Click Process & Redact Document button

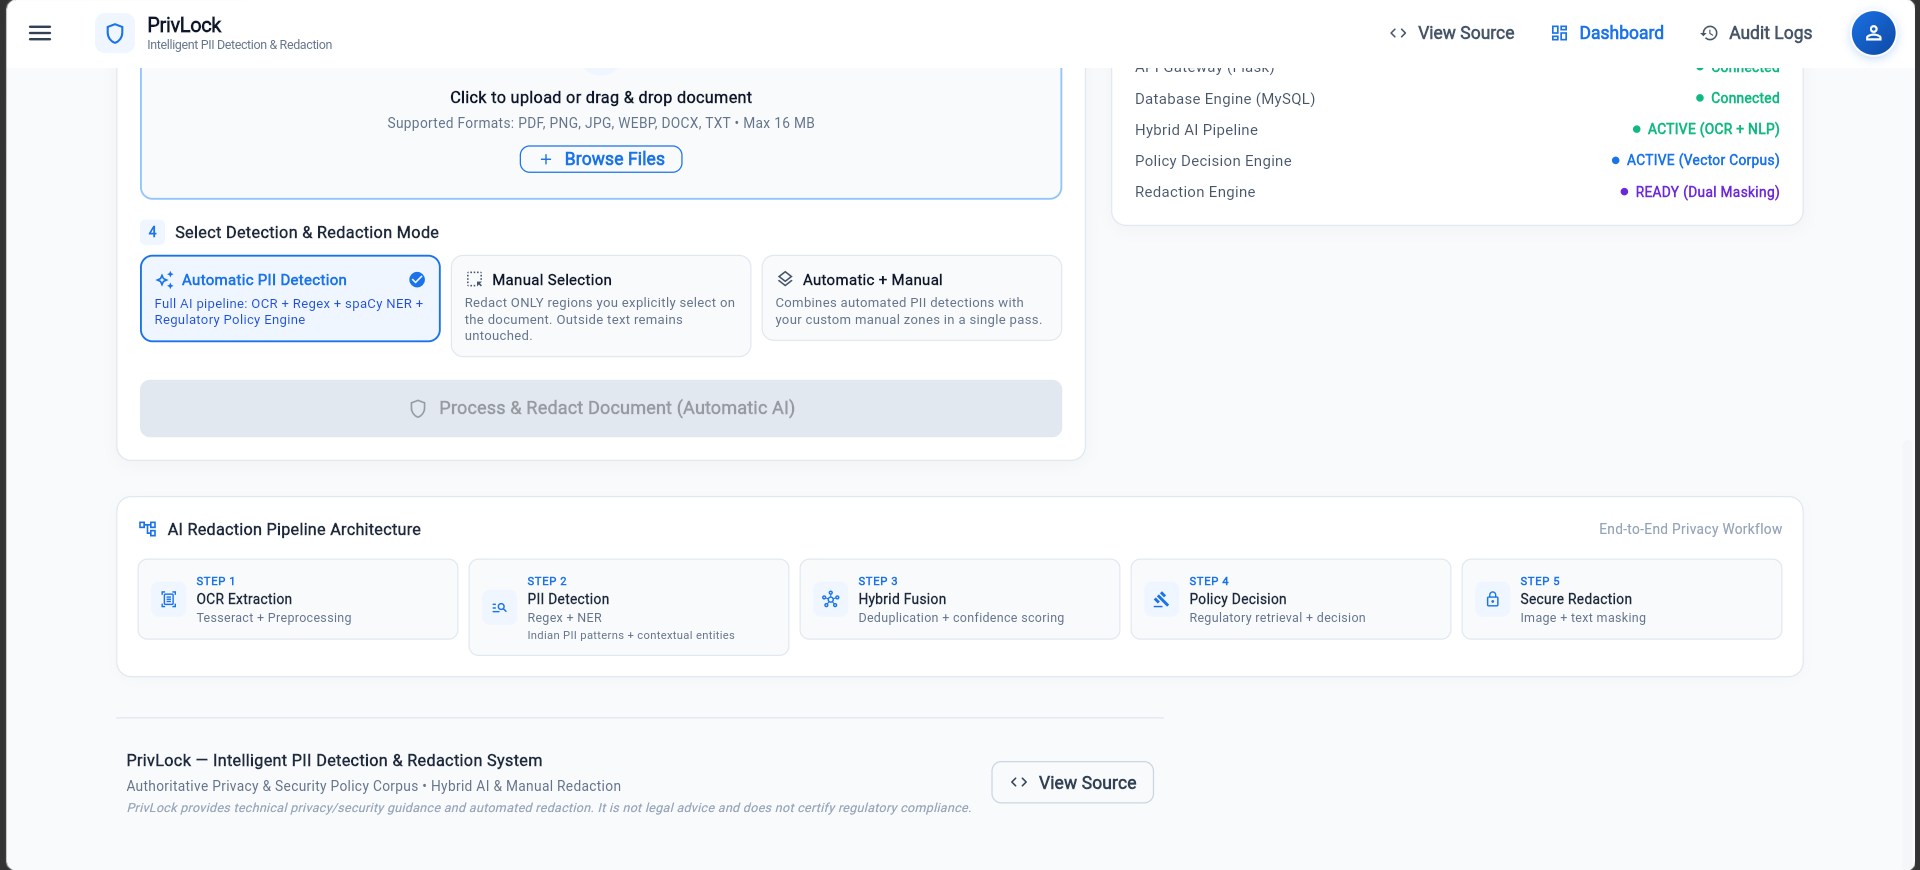coord(601,408)
